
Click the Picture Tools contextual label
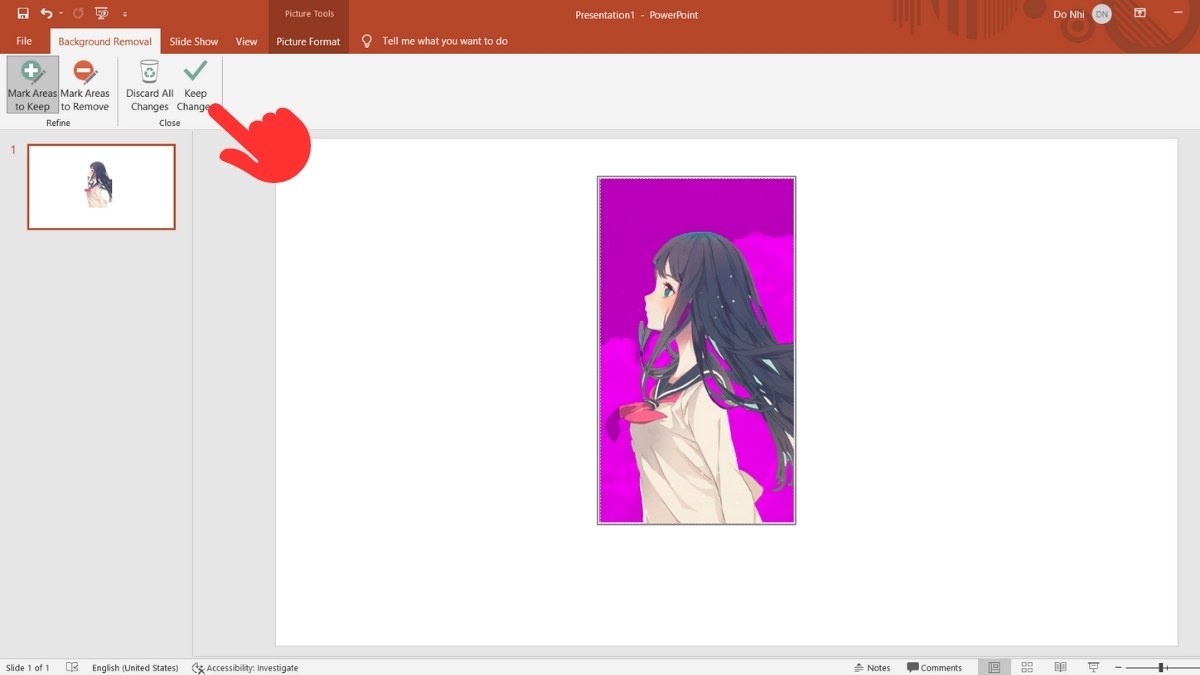308,14
